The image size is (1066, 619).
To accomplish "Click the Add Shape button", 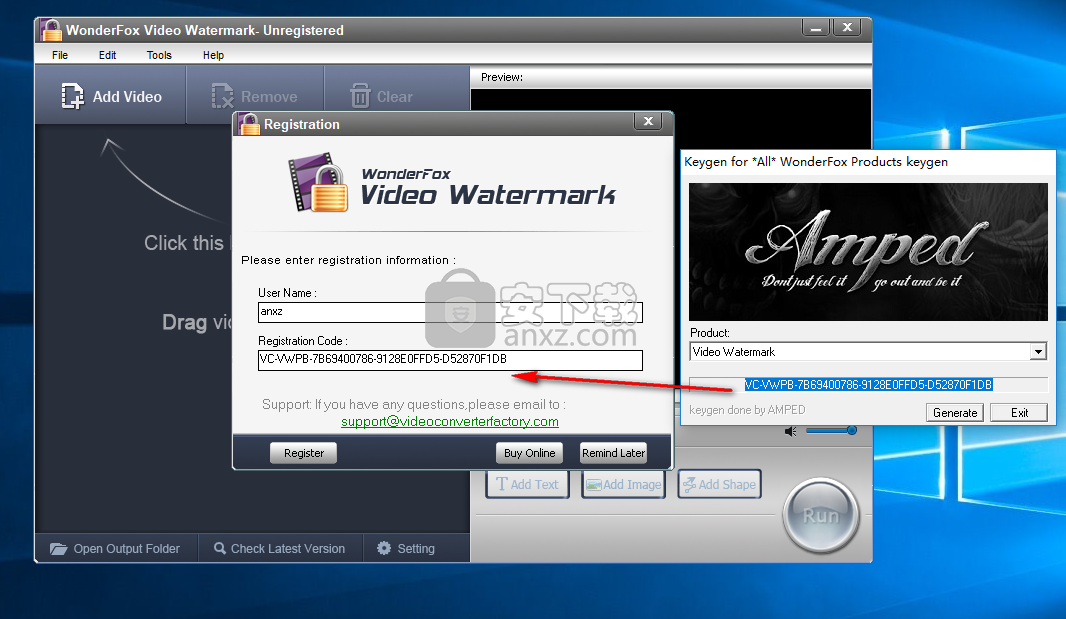I will pyautogui.click(x=719, y=484).
